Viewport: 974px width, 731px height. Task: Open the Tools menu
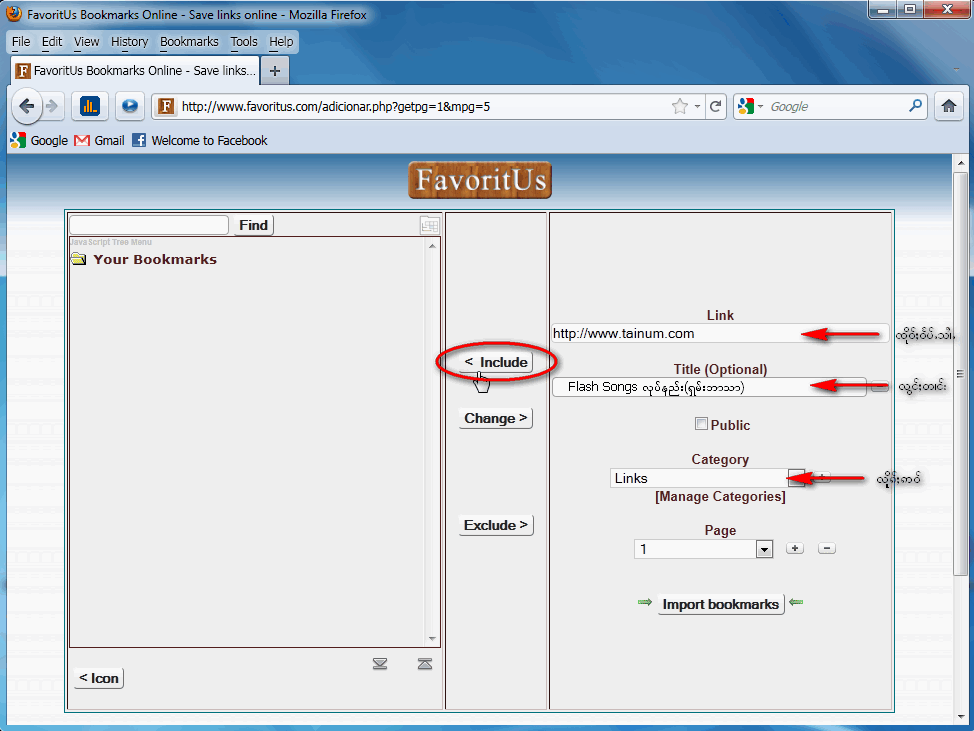(x=244, y=42)
